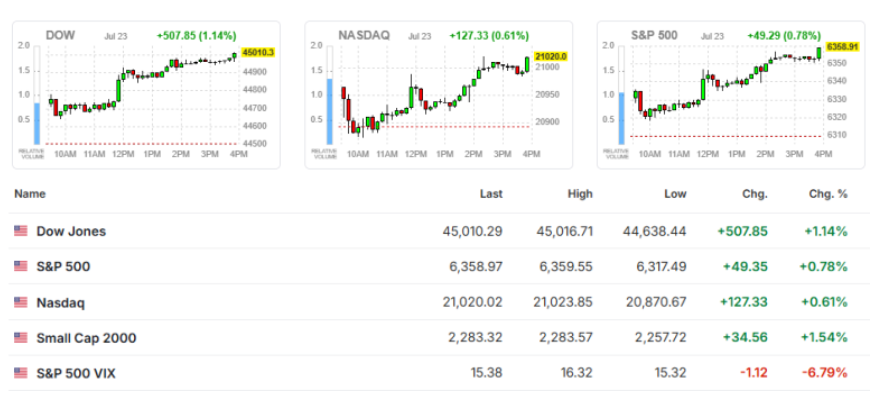Click Nasdaq high value 21,023.85
The height and width of the screenshot is (397, 887).
point(563,303)
